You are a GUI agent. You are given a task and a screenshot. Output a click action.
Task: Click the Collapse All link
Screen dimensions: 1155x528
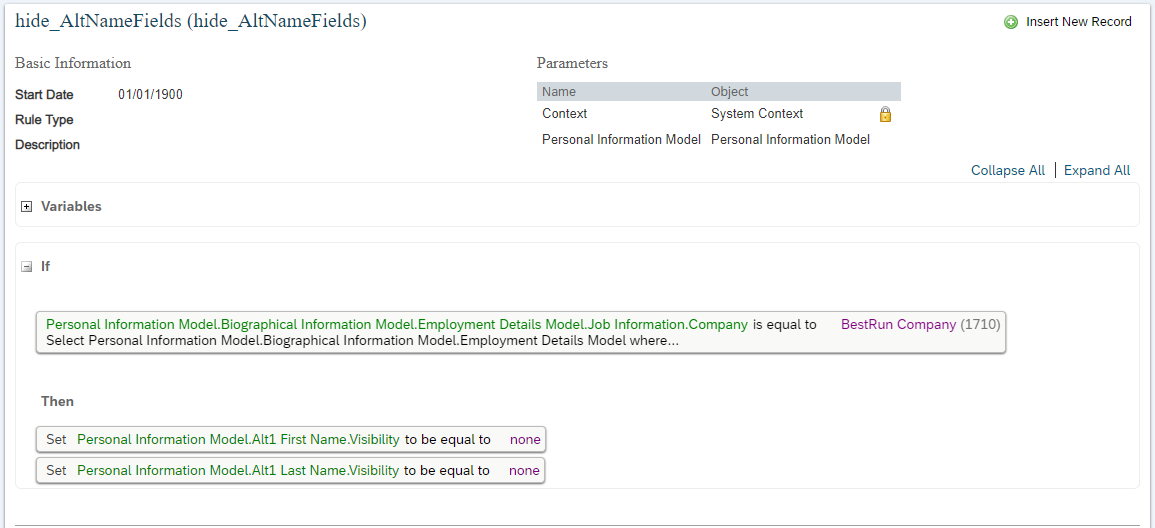(x=1008, y=171)
